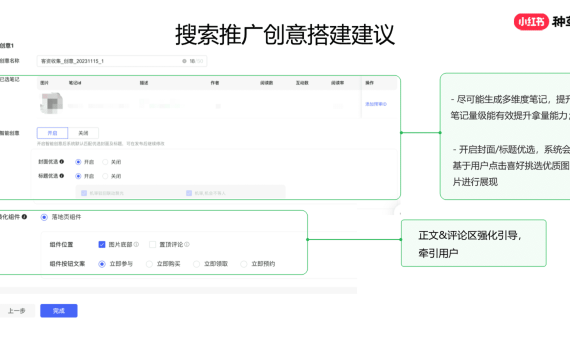
Task: Click the 组件位置 label
Action: pos(61,244)
